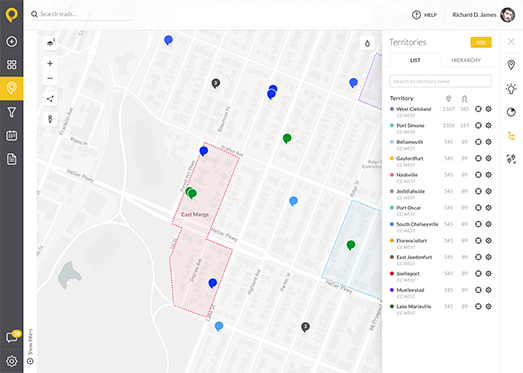Open the chat messages icon with badge

click(12, 337)
